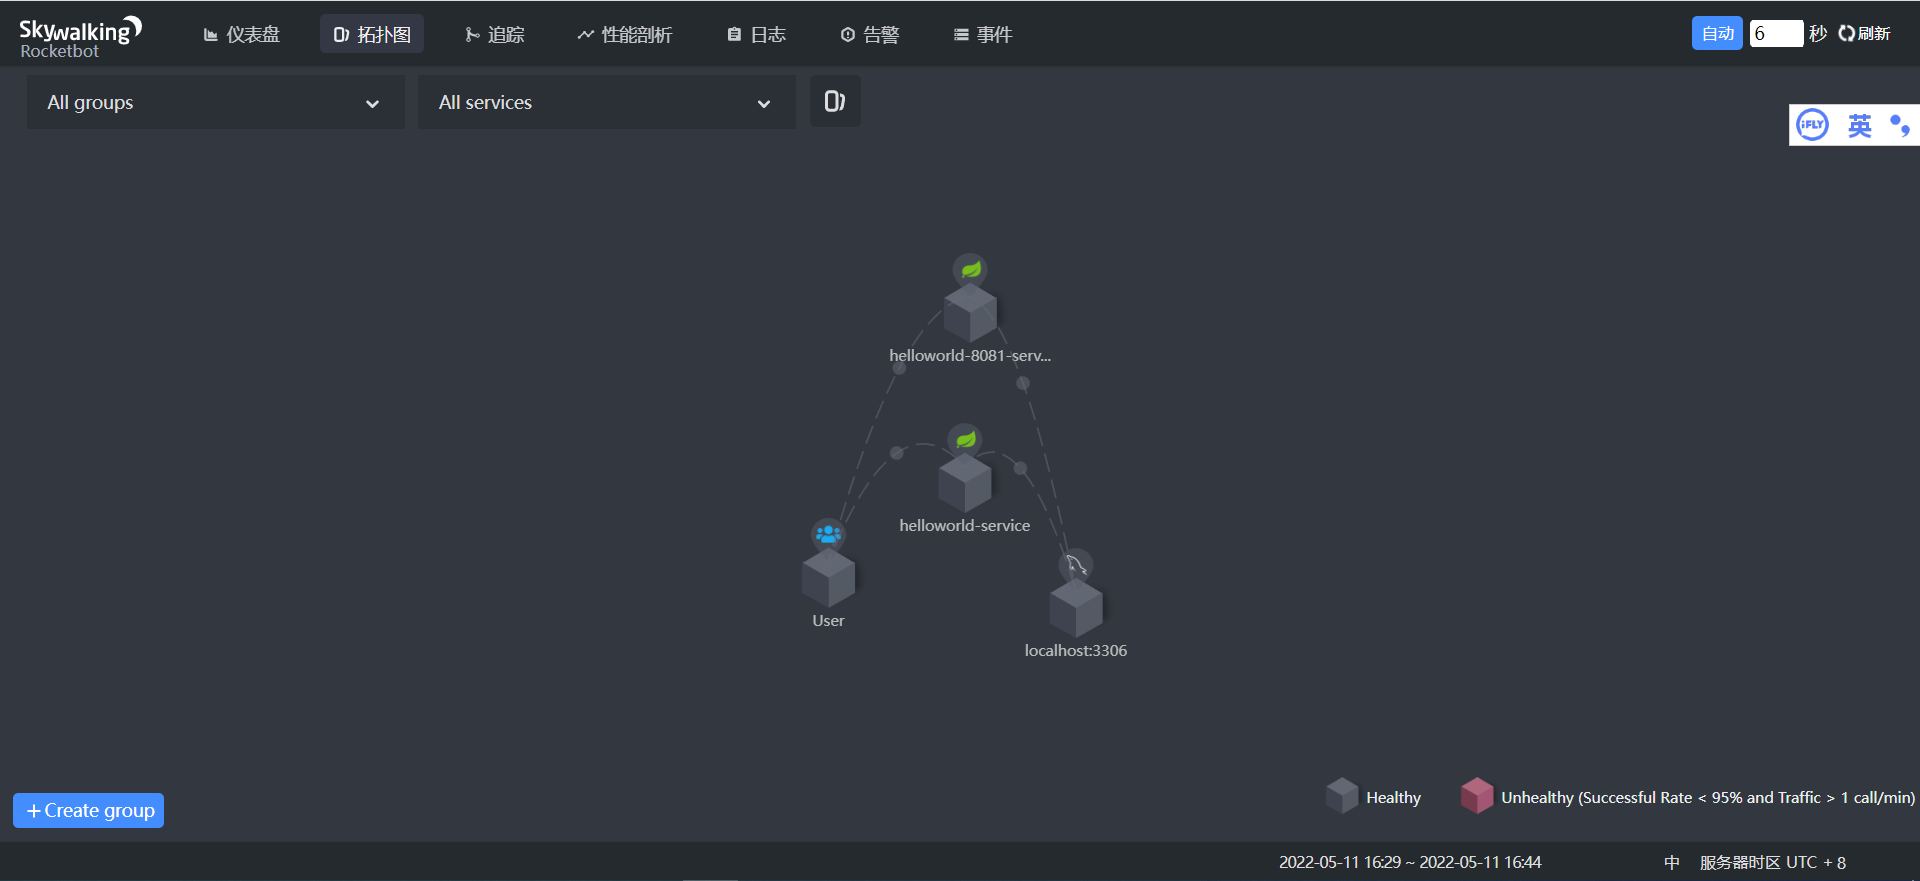Viewport: 1920px width, 881px height.
Task: Click the Unhealthy legend red cube icon
Action: [x=1477, y=796]
